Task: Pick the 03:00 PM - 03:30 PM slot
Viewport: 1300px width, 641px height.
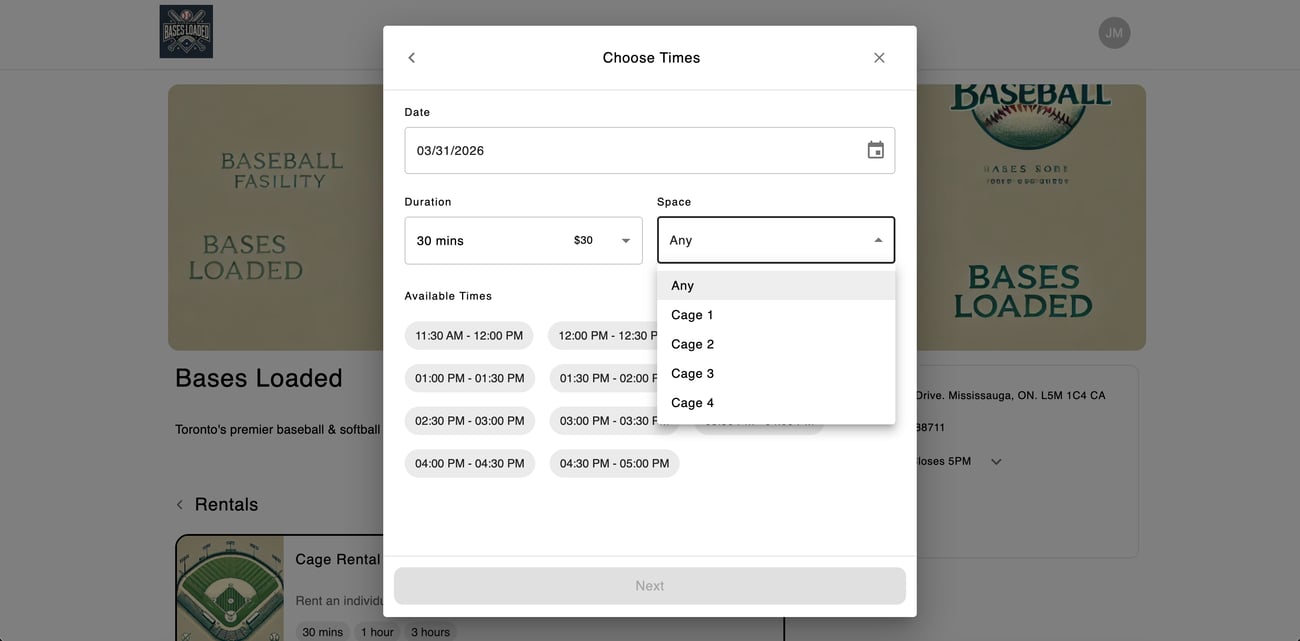Action: 604,421
